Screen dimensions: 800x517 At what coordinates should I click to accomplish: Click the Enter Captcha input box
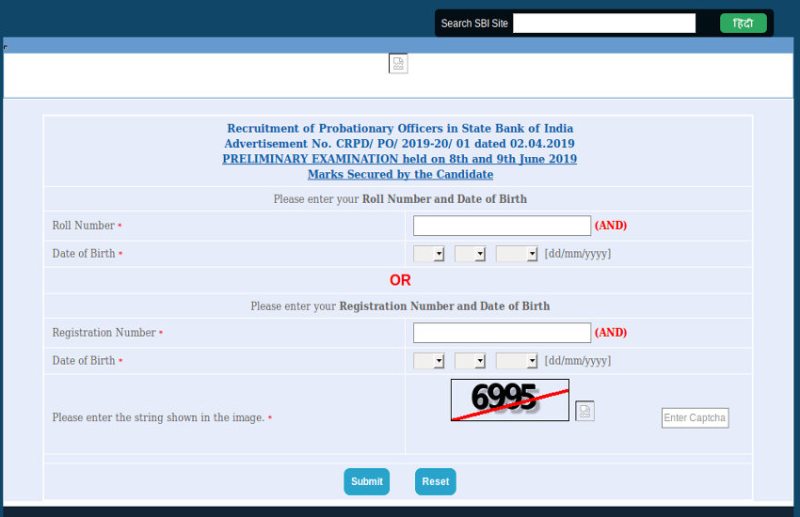coord(695,418)
